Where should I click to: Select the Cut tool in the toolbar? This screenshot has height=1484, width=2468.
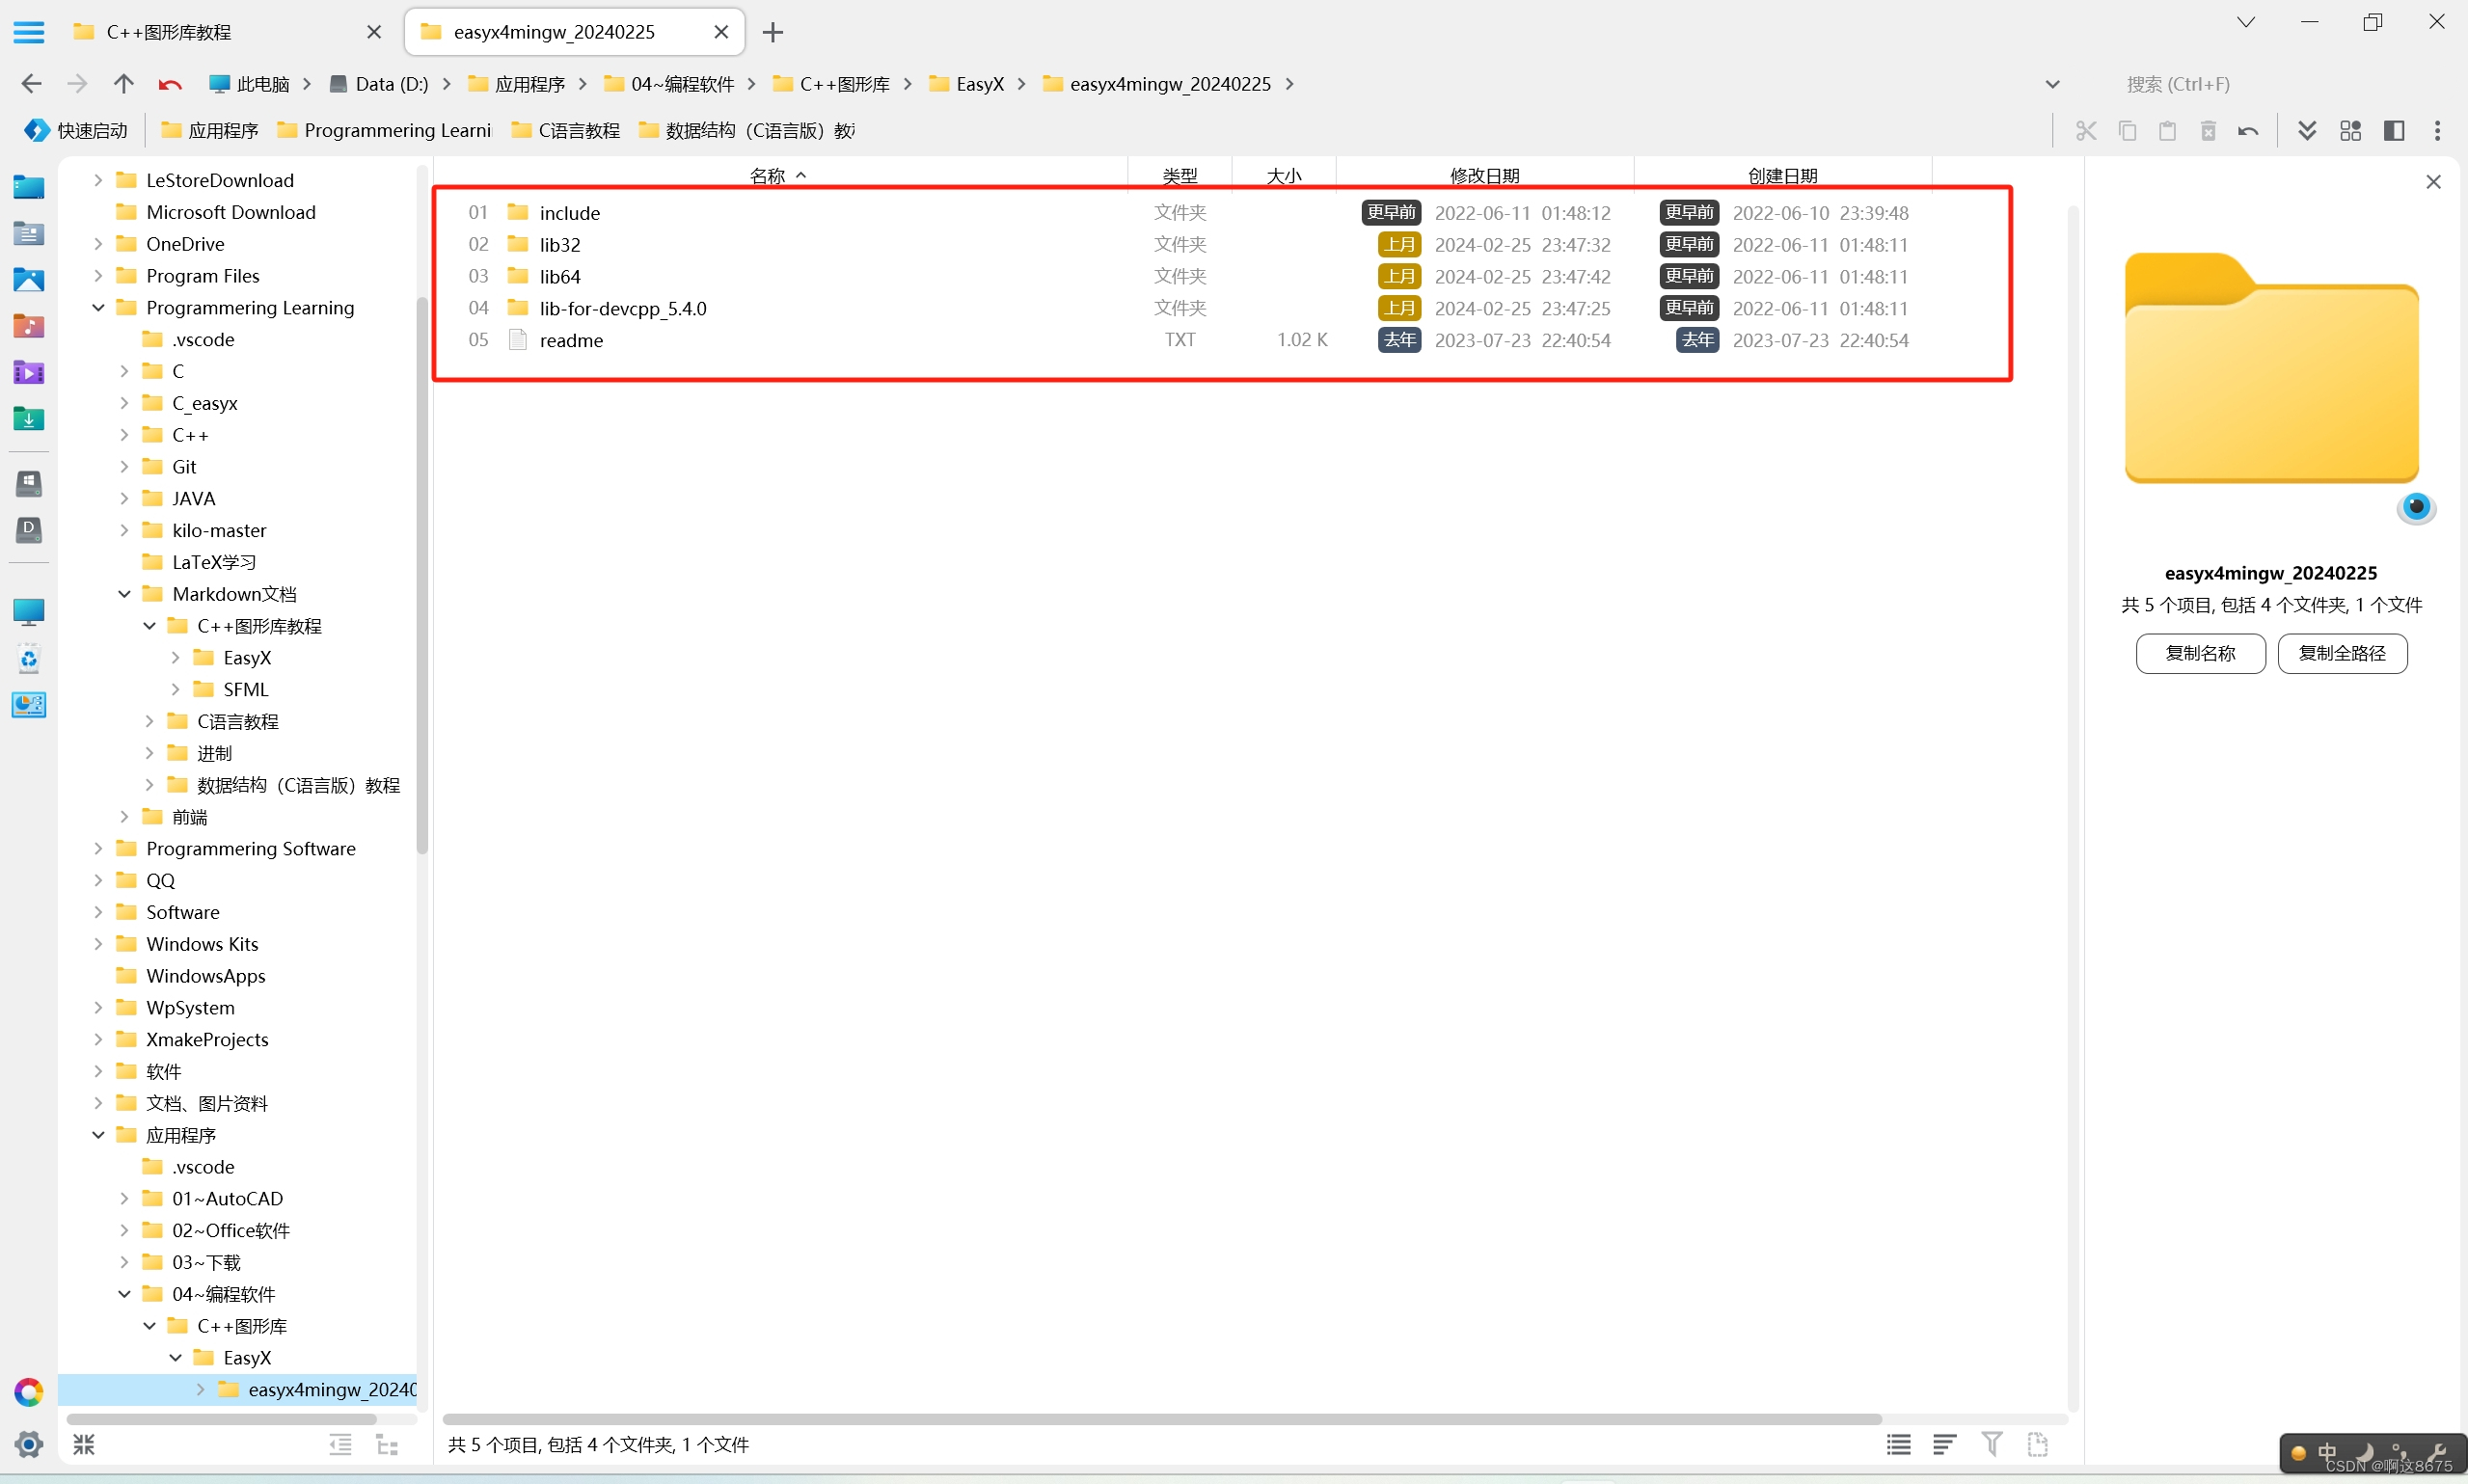[x=2085, y=130]
